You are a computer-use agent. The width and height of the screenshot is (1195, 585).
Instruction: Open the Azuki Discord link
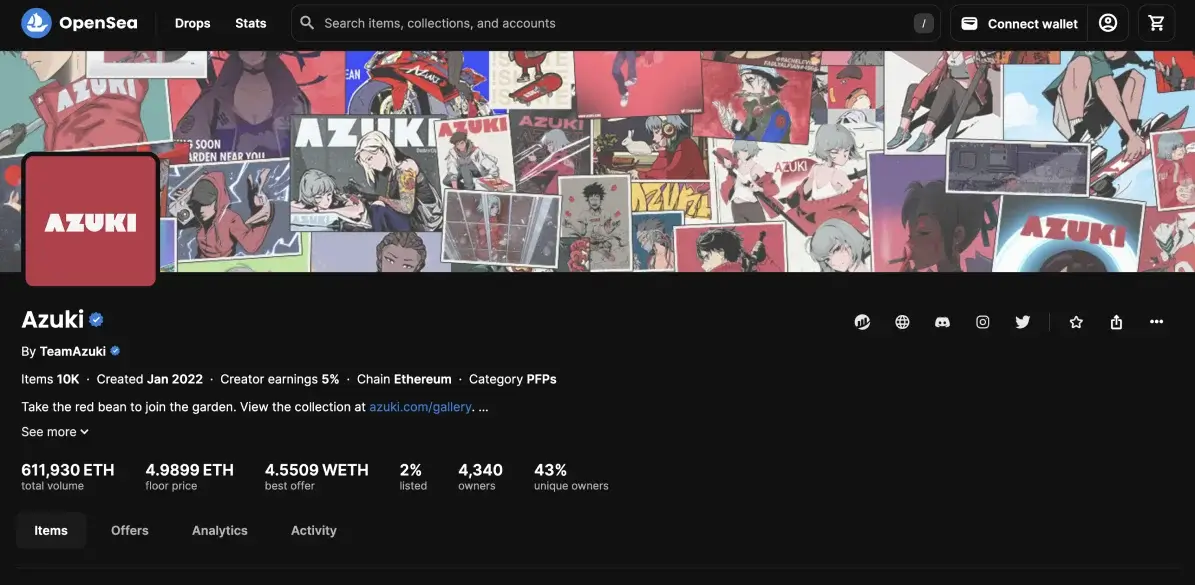coord(943,322)
